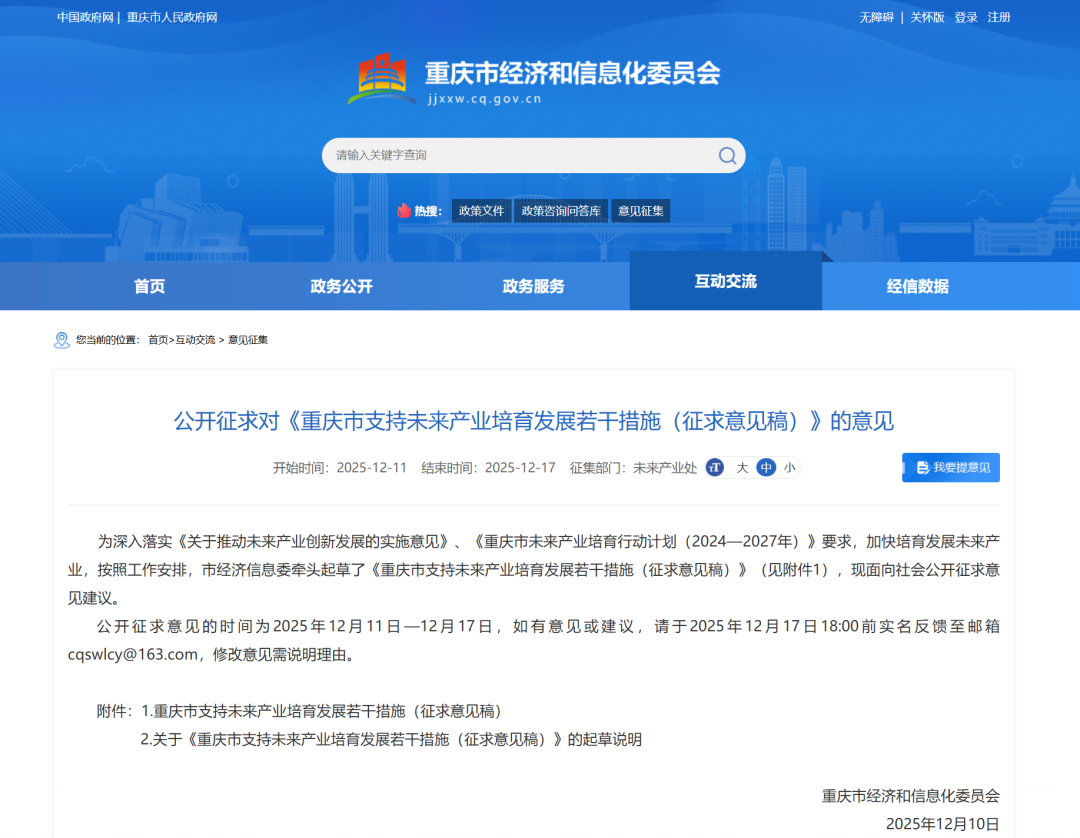Click the 登录 login link

click(x=965, y=17)
